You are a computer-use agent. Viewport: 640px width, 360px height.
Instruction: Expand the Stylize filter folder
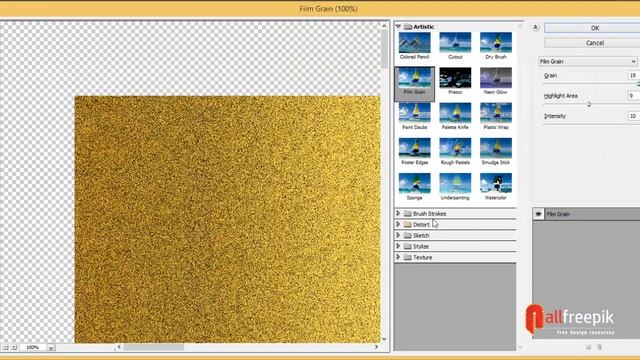[x=398, y=246]
